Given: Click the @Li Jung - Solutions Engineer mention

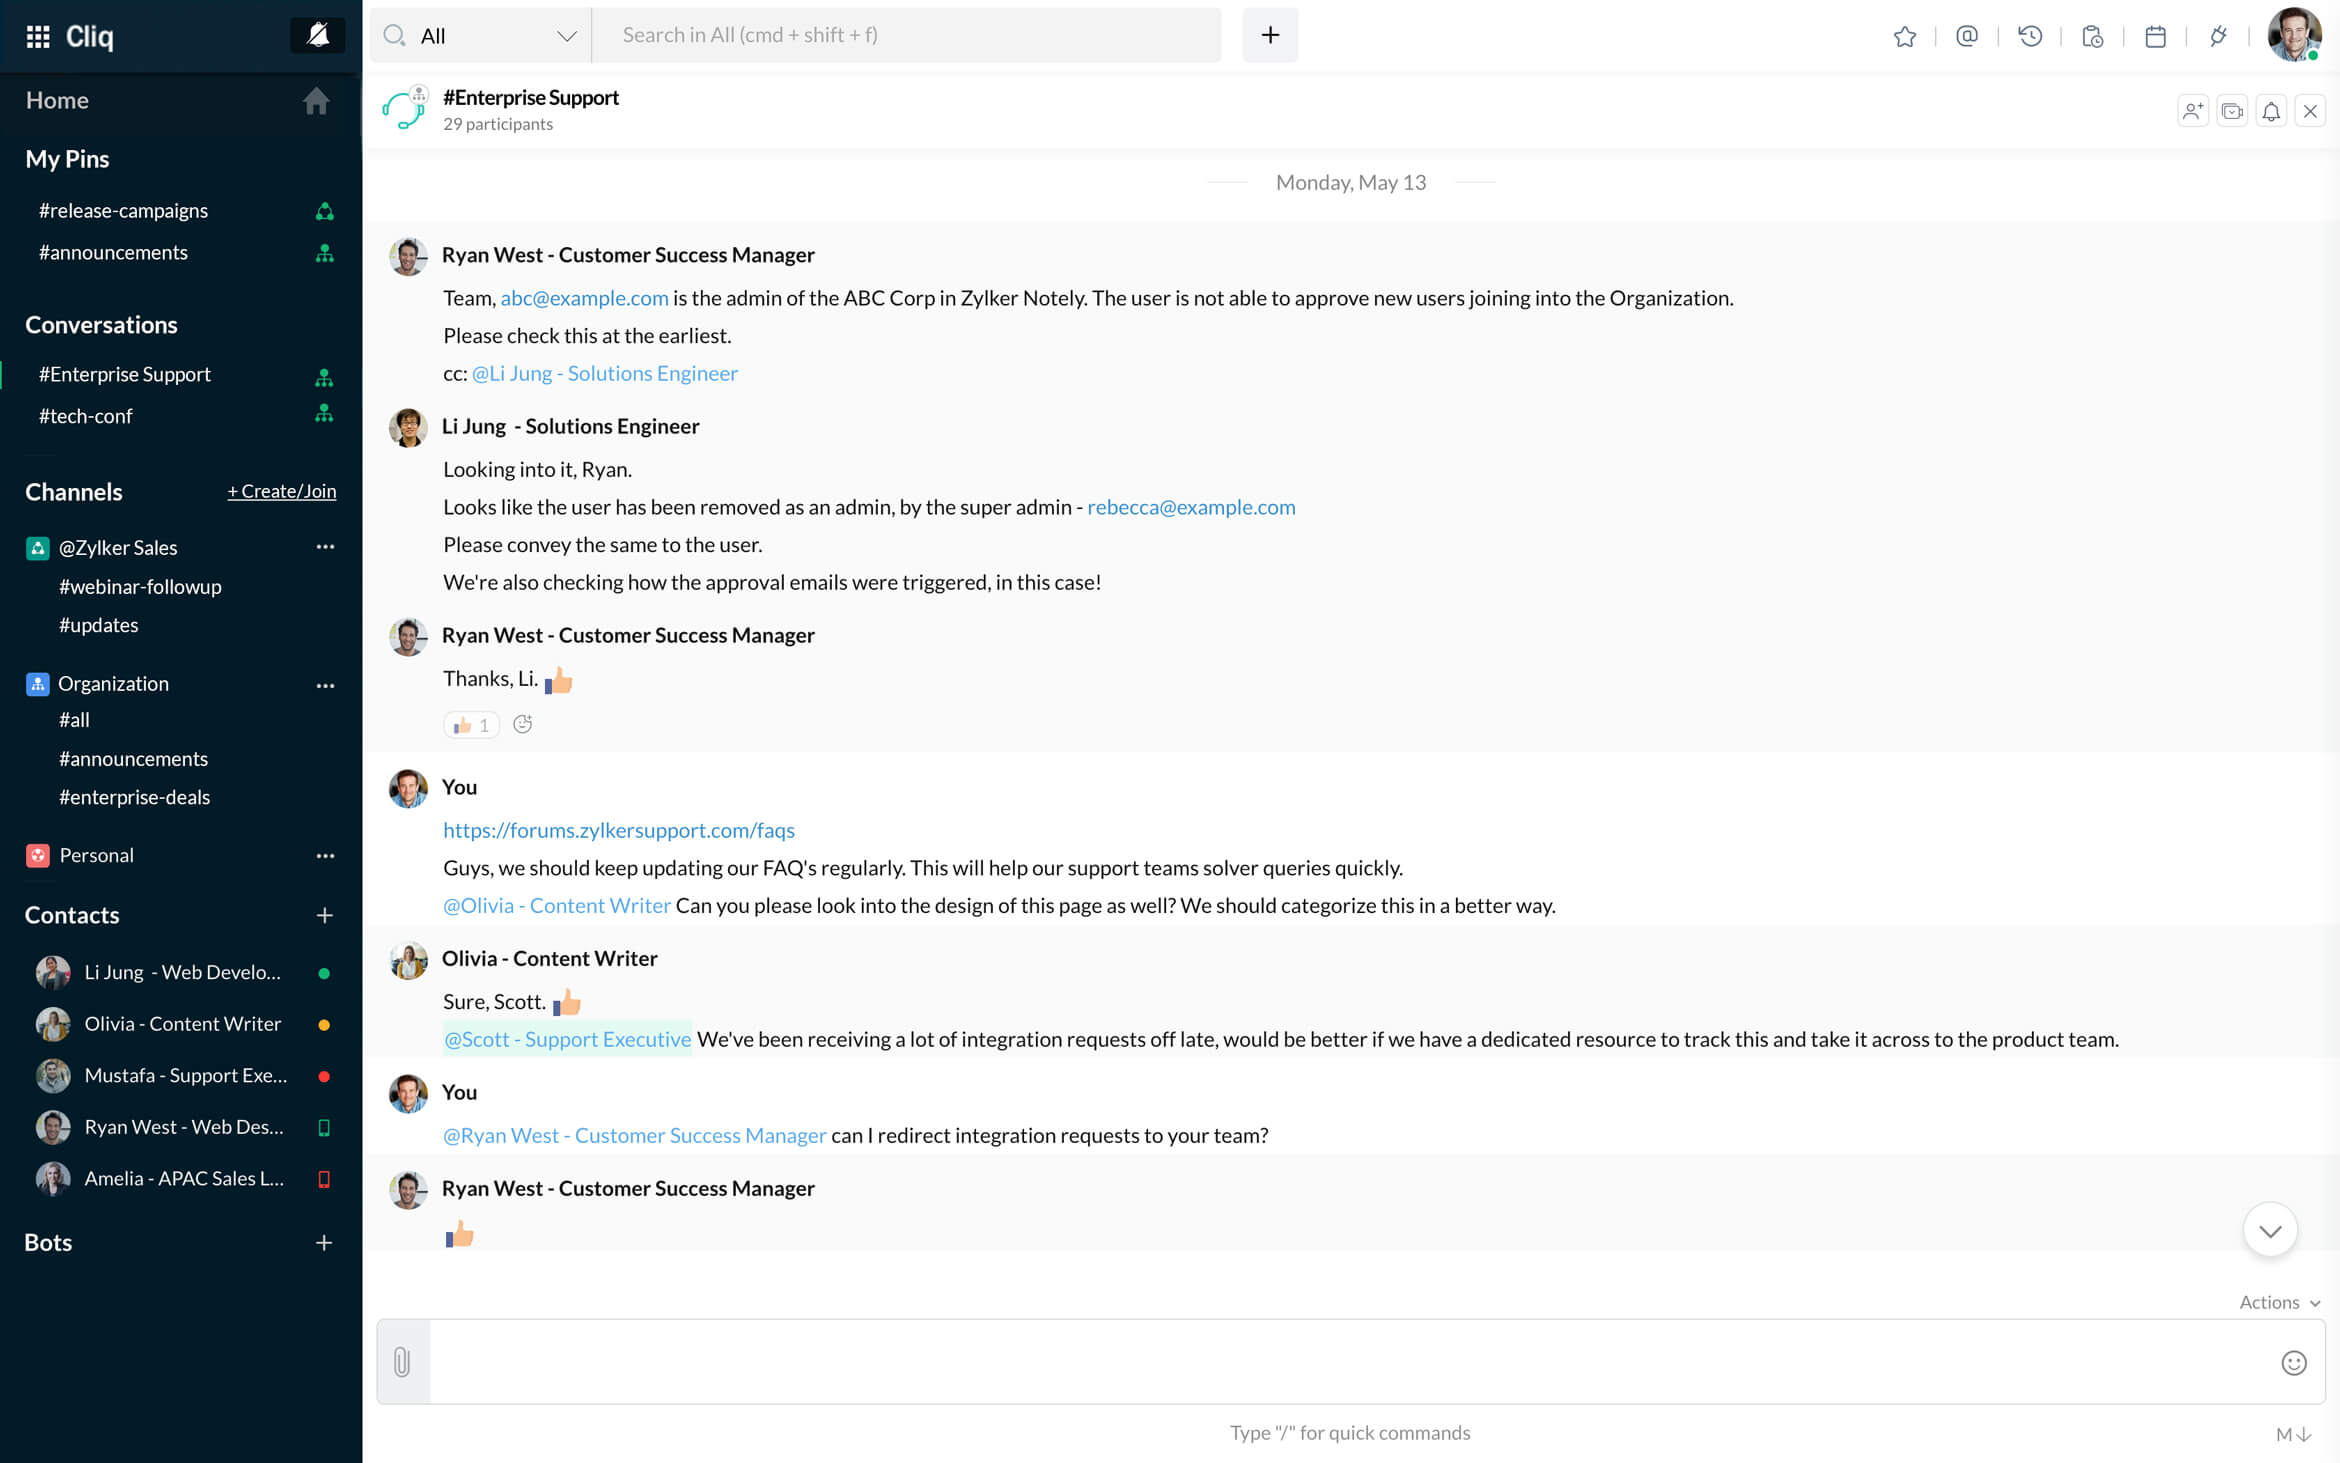Looking at the screenshot, I should [604, 374].
